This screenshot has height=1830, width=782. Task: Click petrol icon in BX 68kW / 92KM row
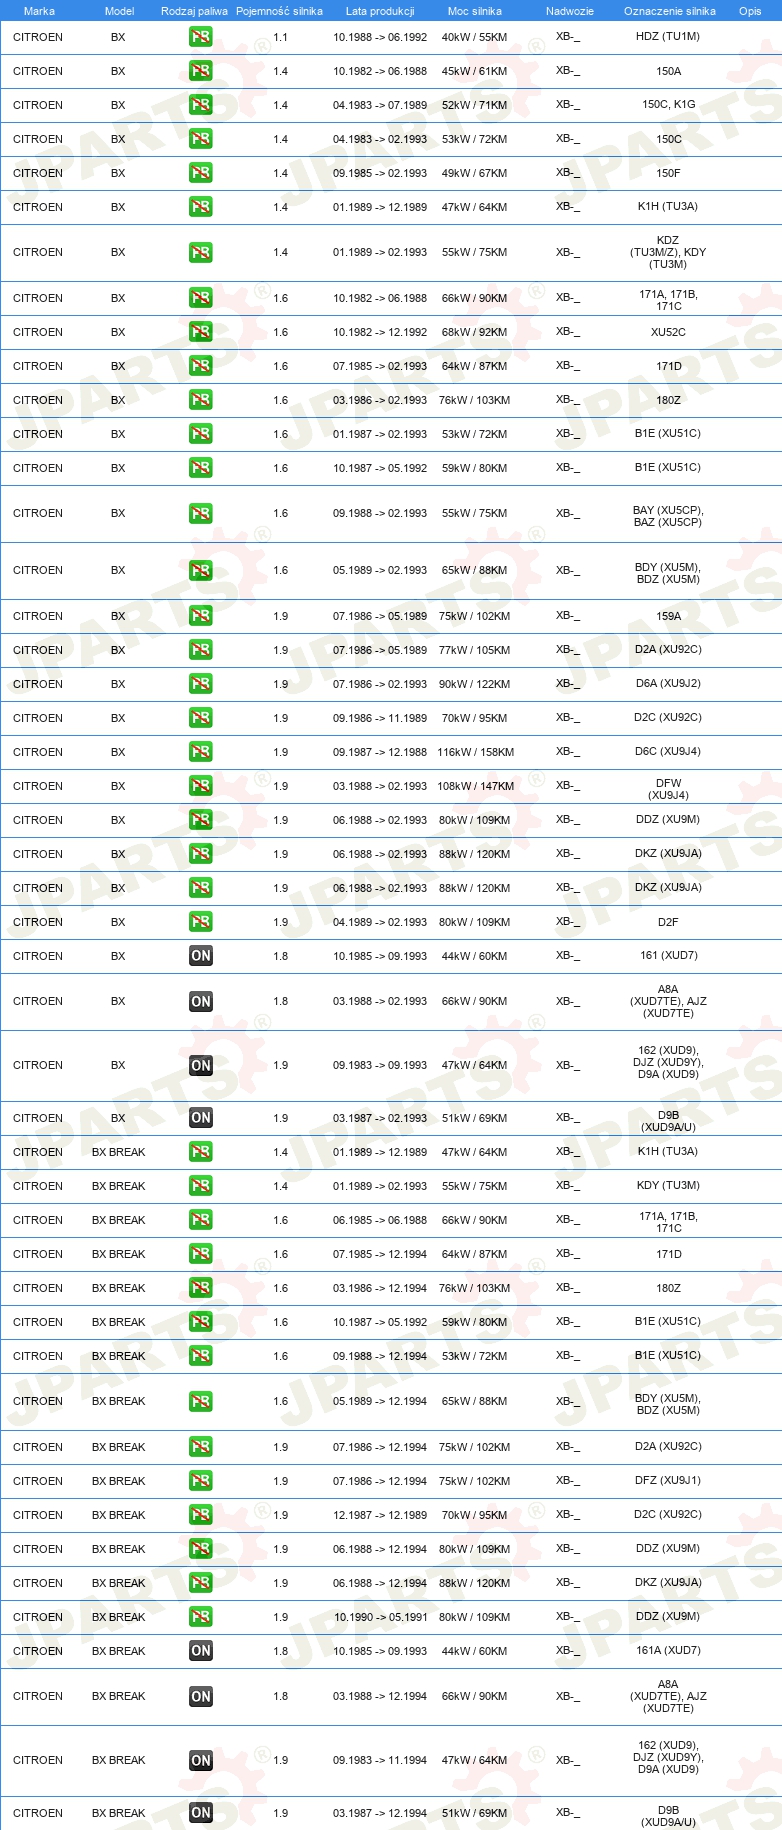pos(201,332)
